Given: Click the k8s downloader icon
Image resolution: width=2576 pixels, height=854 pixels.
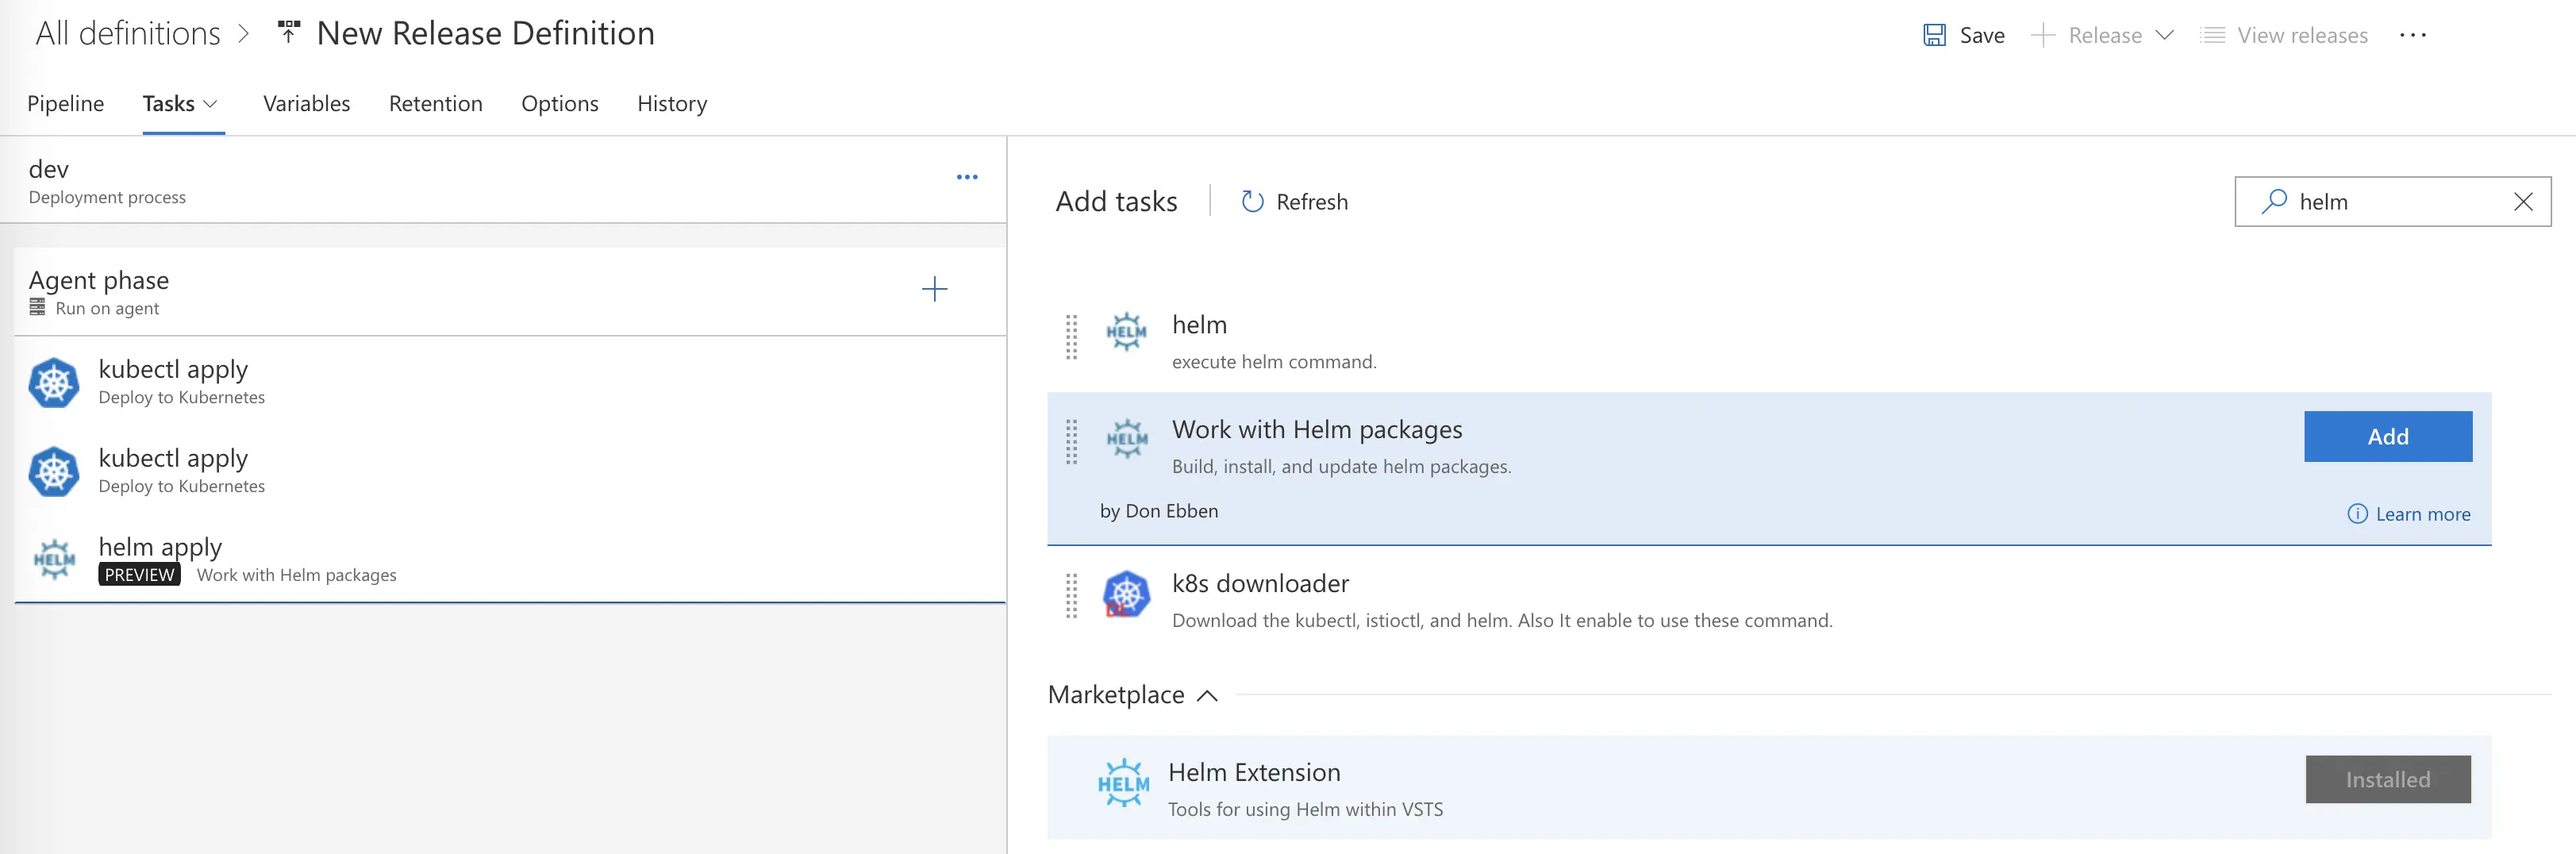Looking at the screenshot, I should pos(1126,595).
